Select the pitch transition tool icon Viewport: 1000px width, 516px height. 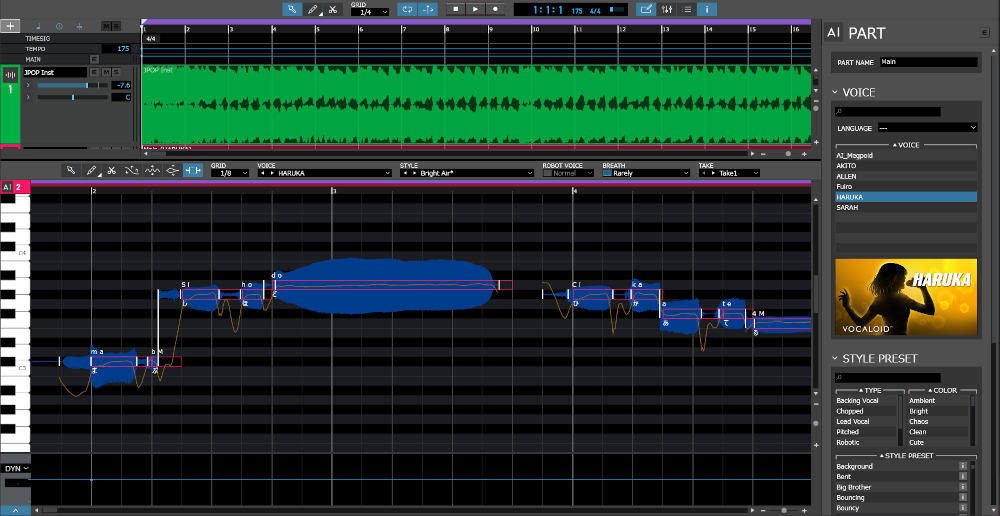pyautogui.click(x=172, y=170)
